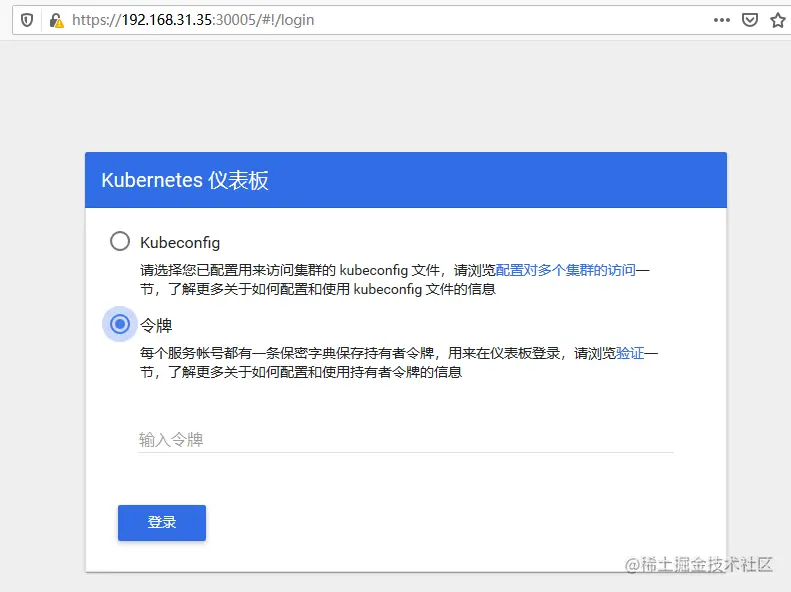791x592 pixels.
Task: Click the 输入令牌 token input field
Action: (406, 440)
